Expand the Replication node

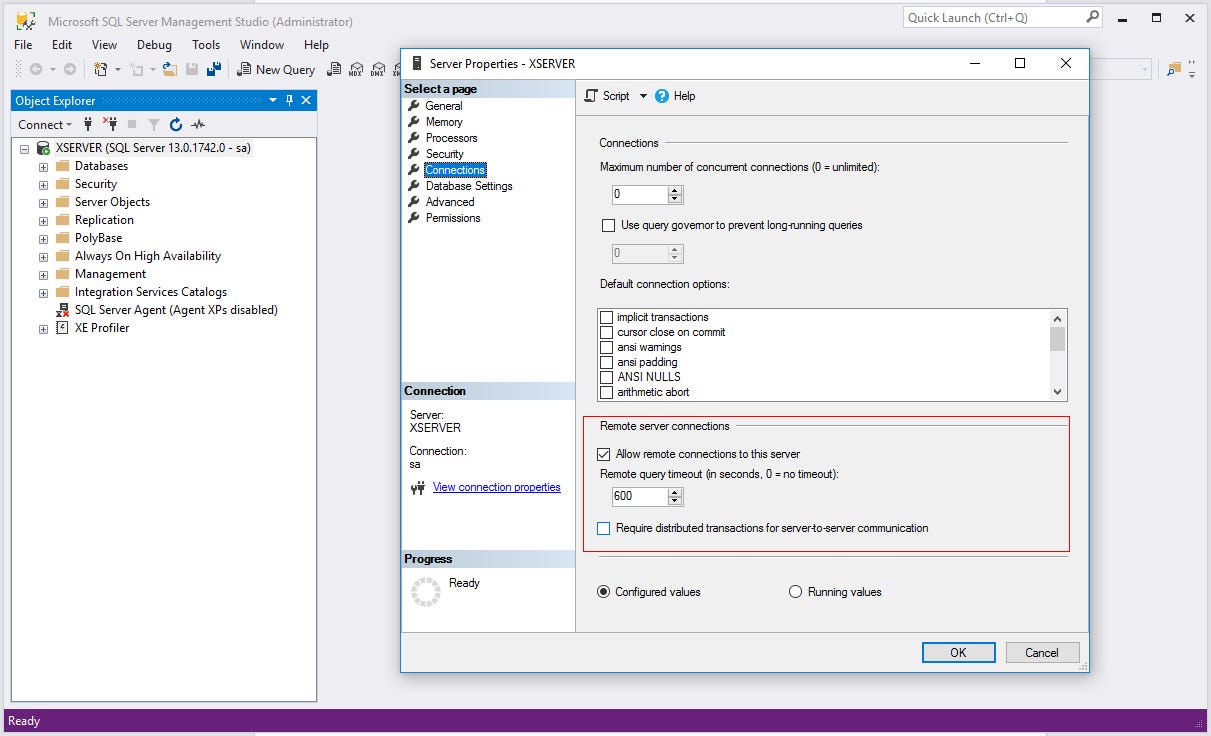click(43, 220)
